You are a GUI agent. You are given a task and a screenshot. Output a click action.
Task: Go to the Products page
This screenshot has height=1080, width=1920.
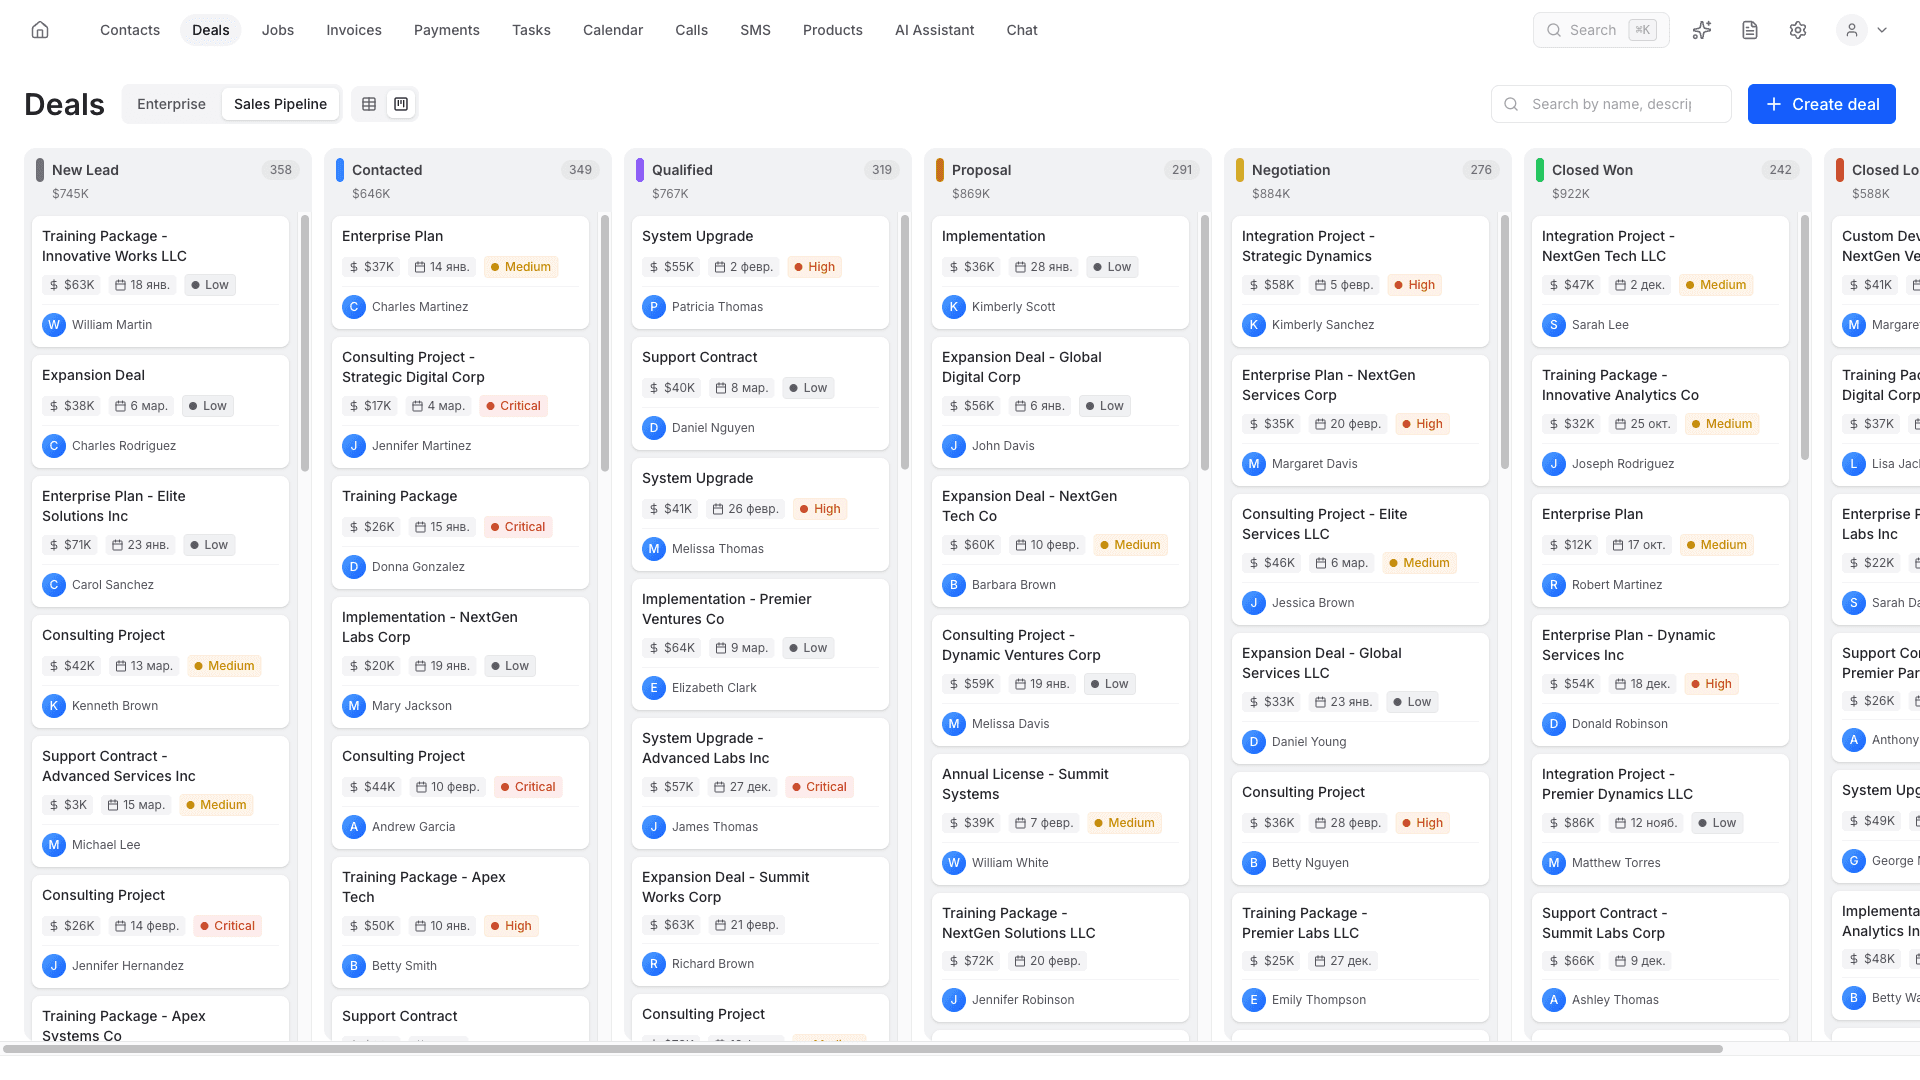coord(832,30)
